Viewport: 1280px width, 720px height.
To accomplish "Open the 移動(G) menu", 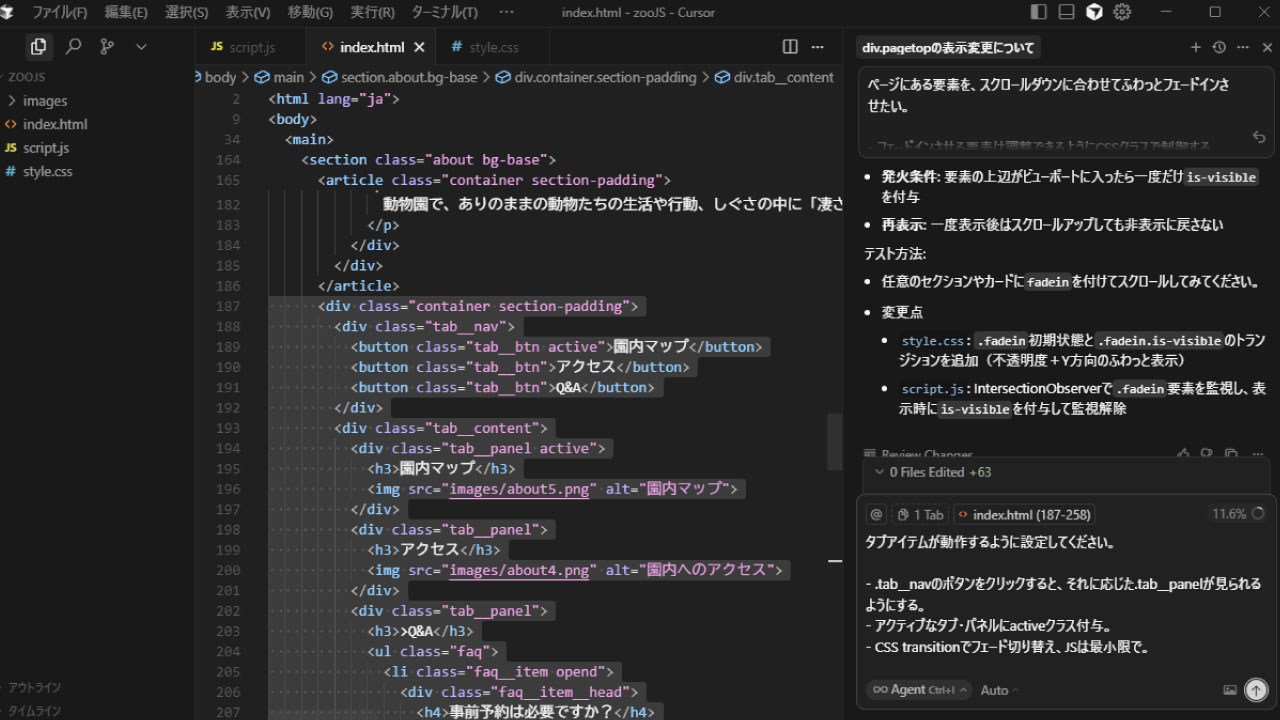I will (x=310, y=12).
